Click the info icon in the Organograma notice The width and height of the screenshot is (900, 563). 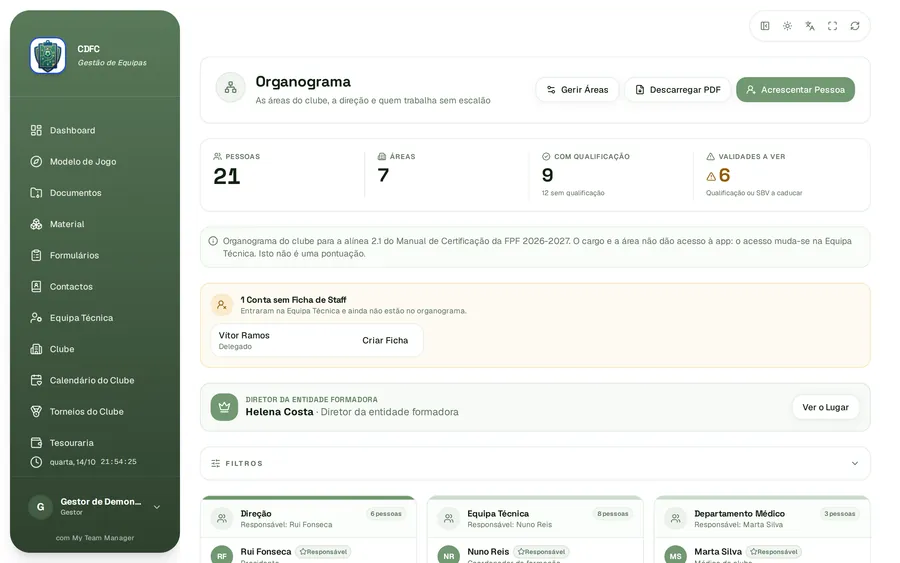tap(213, 241)
